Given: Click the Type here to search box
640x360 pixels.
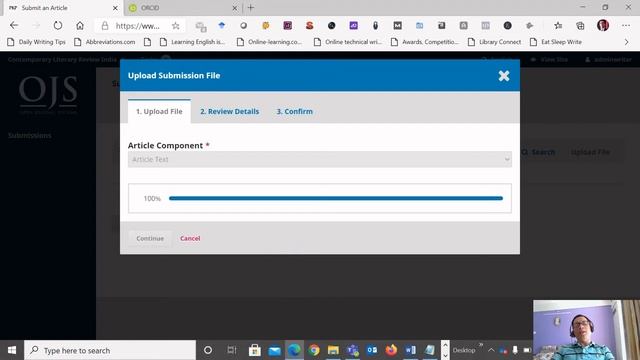Looking at the screenshot, I should point(110,350).
